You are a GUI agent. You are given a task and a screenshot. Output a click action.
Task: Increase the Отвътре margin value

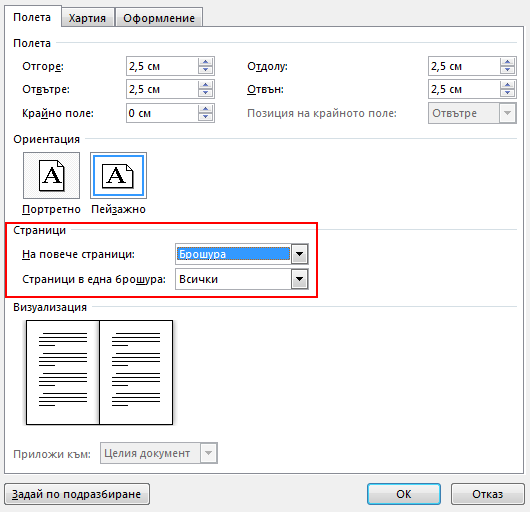click(206, 85)
